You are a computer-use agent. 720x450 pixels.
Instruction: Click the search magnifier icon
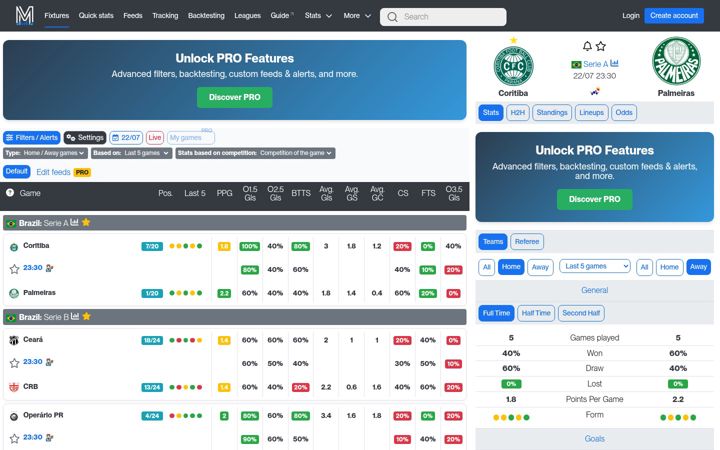pyautogui.click(x=392, y=17)
